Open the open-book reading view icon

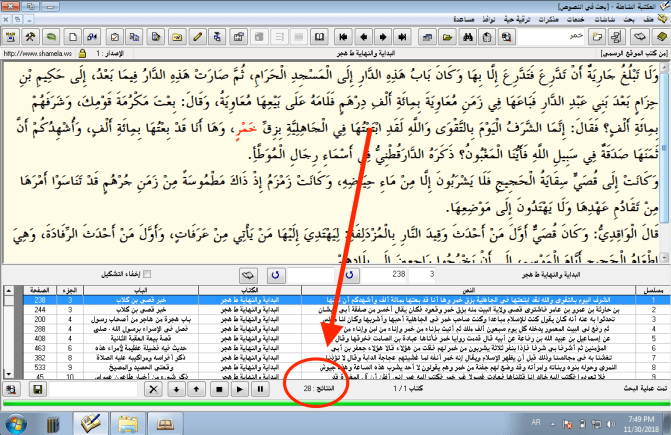click(319, 37)
